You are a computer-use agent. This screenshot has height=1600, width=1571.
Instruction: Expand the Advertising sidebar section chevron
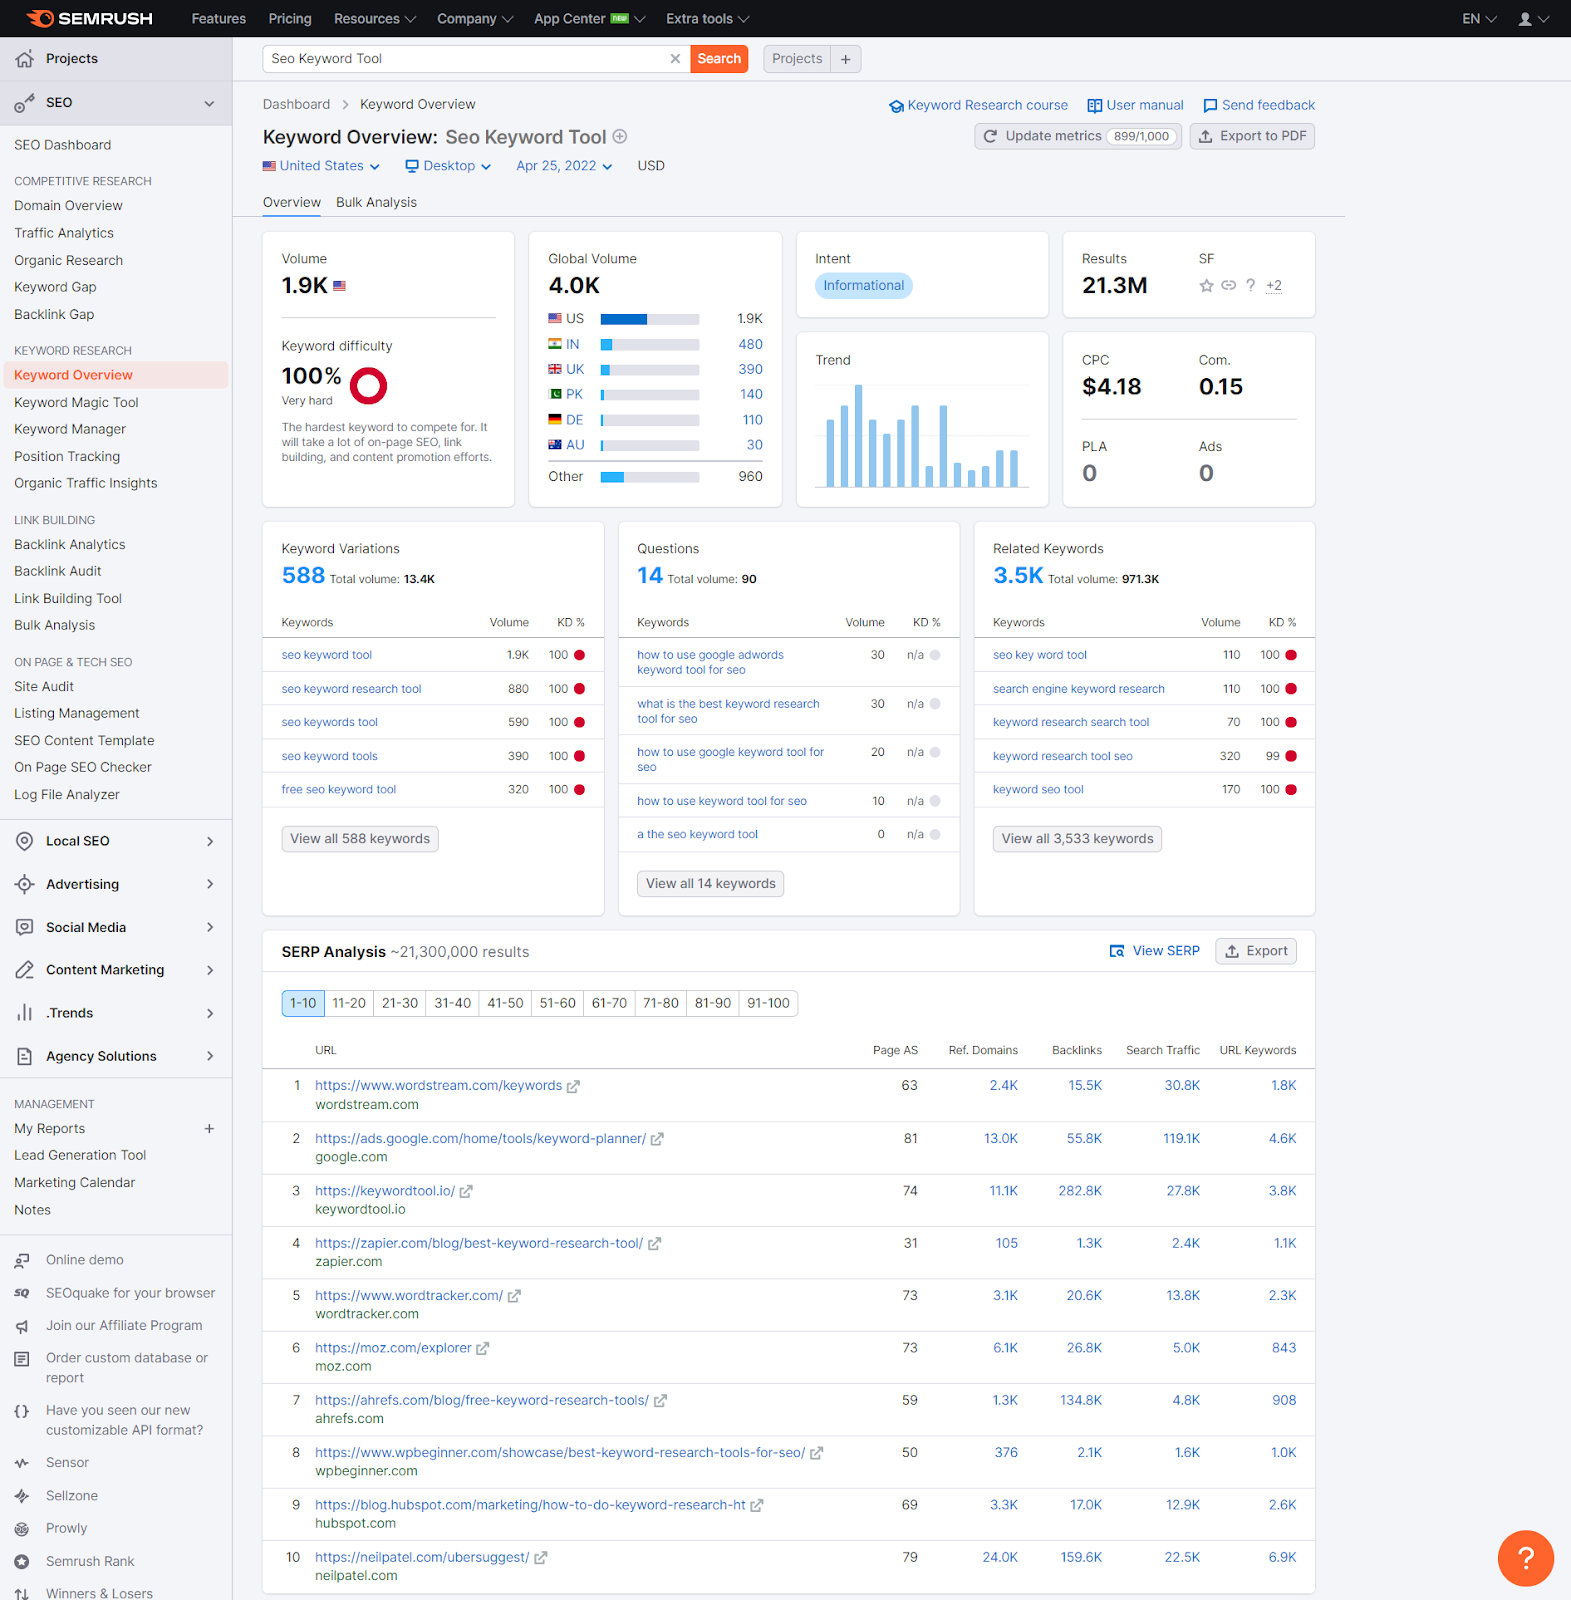click(x=210, y=884)
